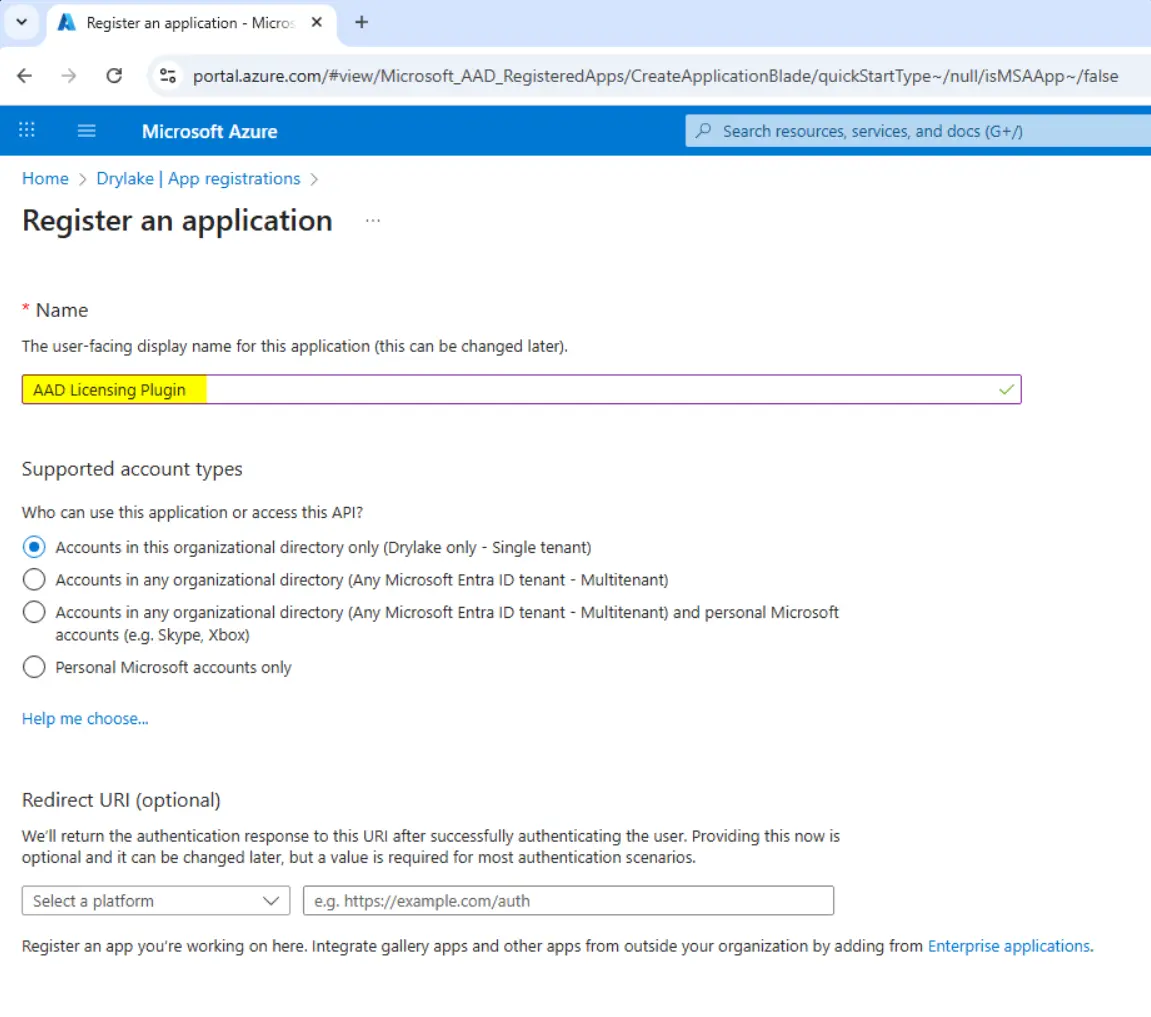The image size is (1151, 1017).
Task: Click the browser back arrow
Action: [x=25, y=76]
